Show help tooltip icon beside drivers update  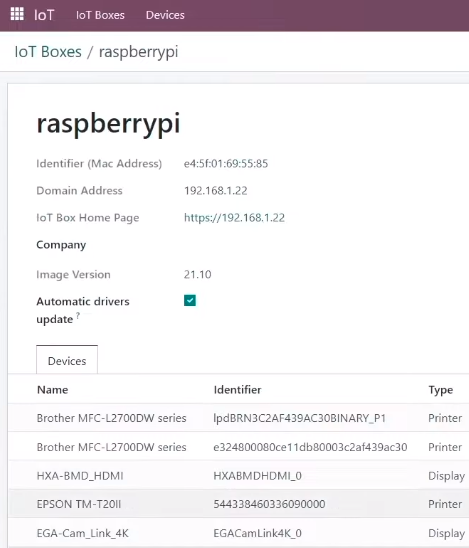[78, 315]
